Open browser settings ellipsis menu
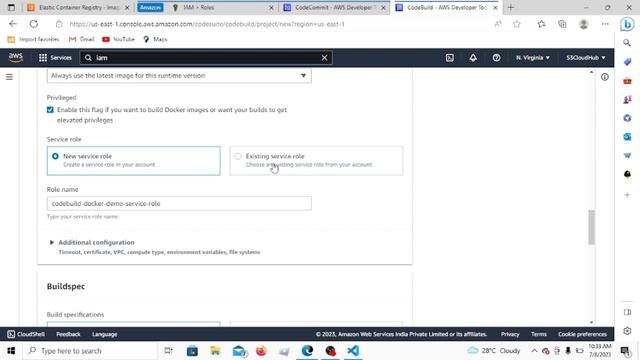The width and height of the screenshot is (640, 360). 605,24
